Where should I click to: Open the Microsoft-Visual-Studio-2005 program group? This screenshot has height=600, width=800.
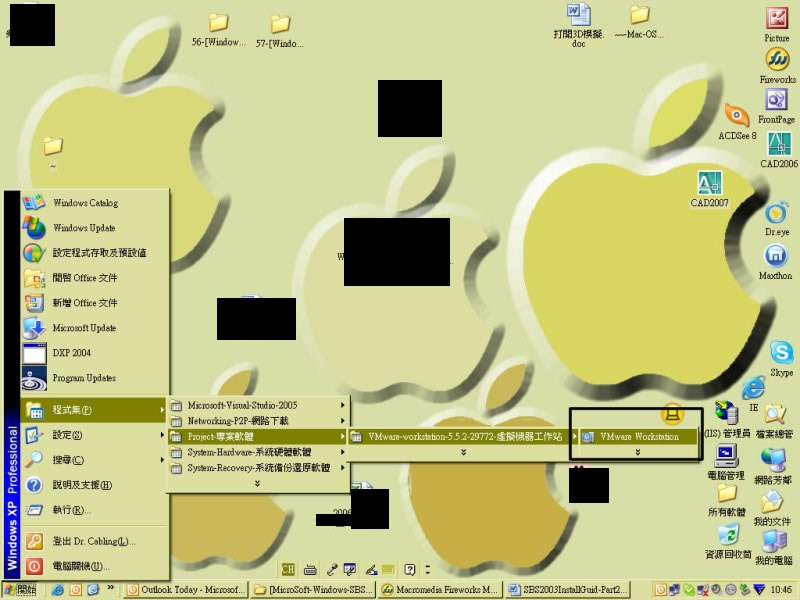258,405
